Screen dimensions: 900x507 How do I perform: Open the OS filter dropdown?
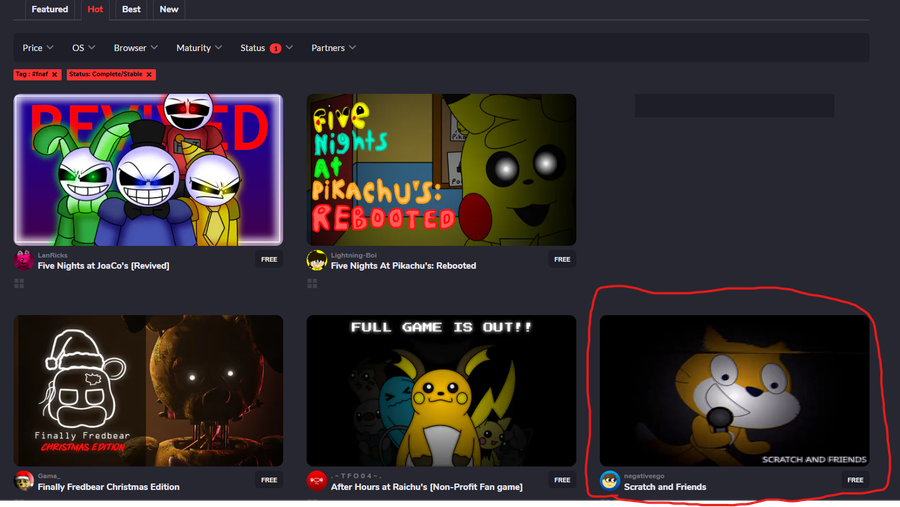83,48
